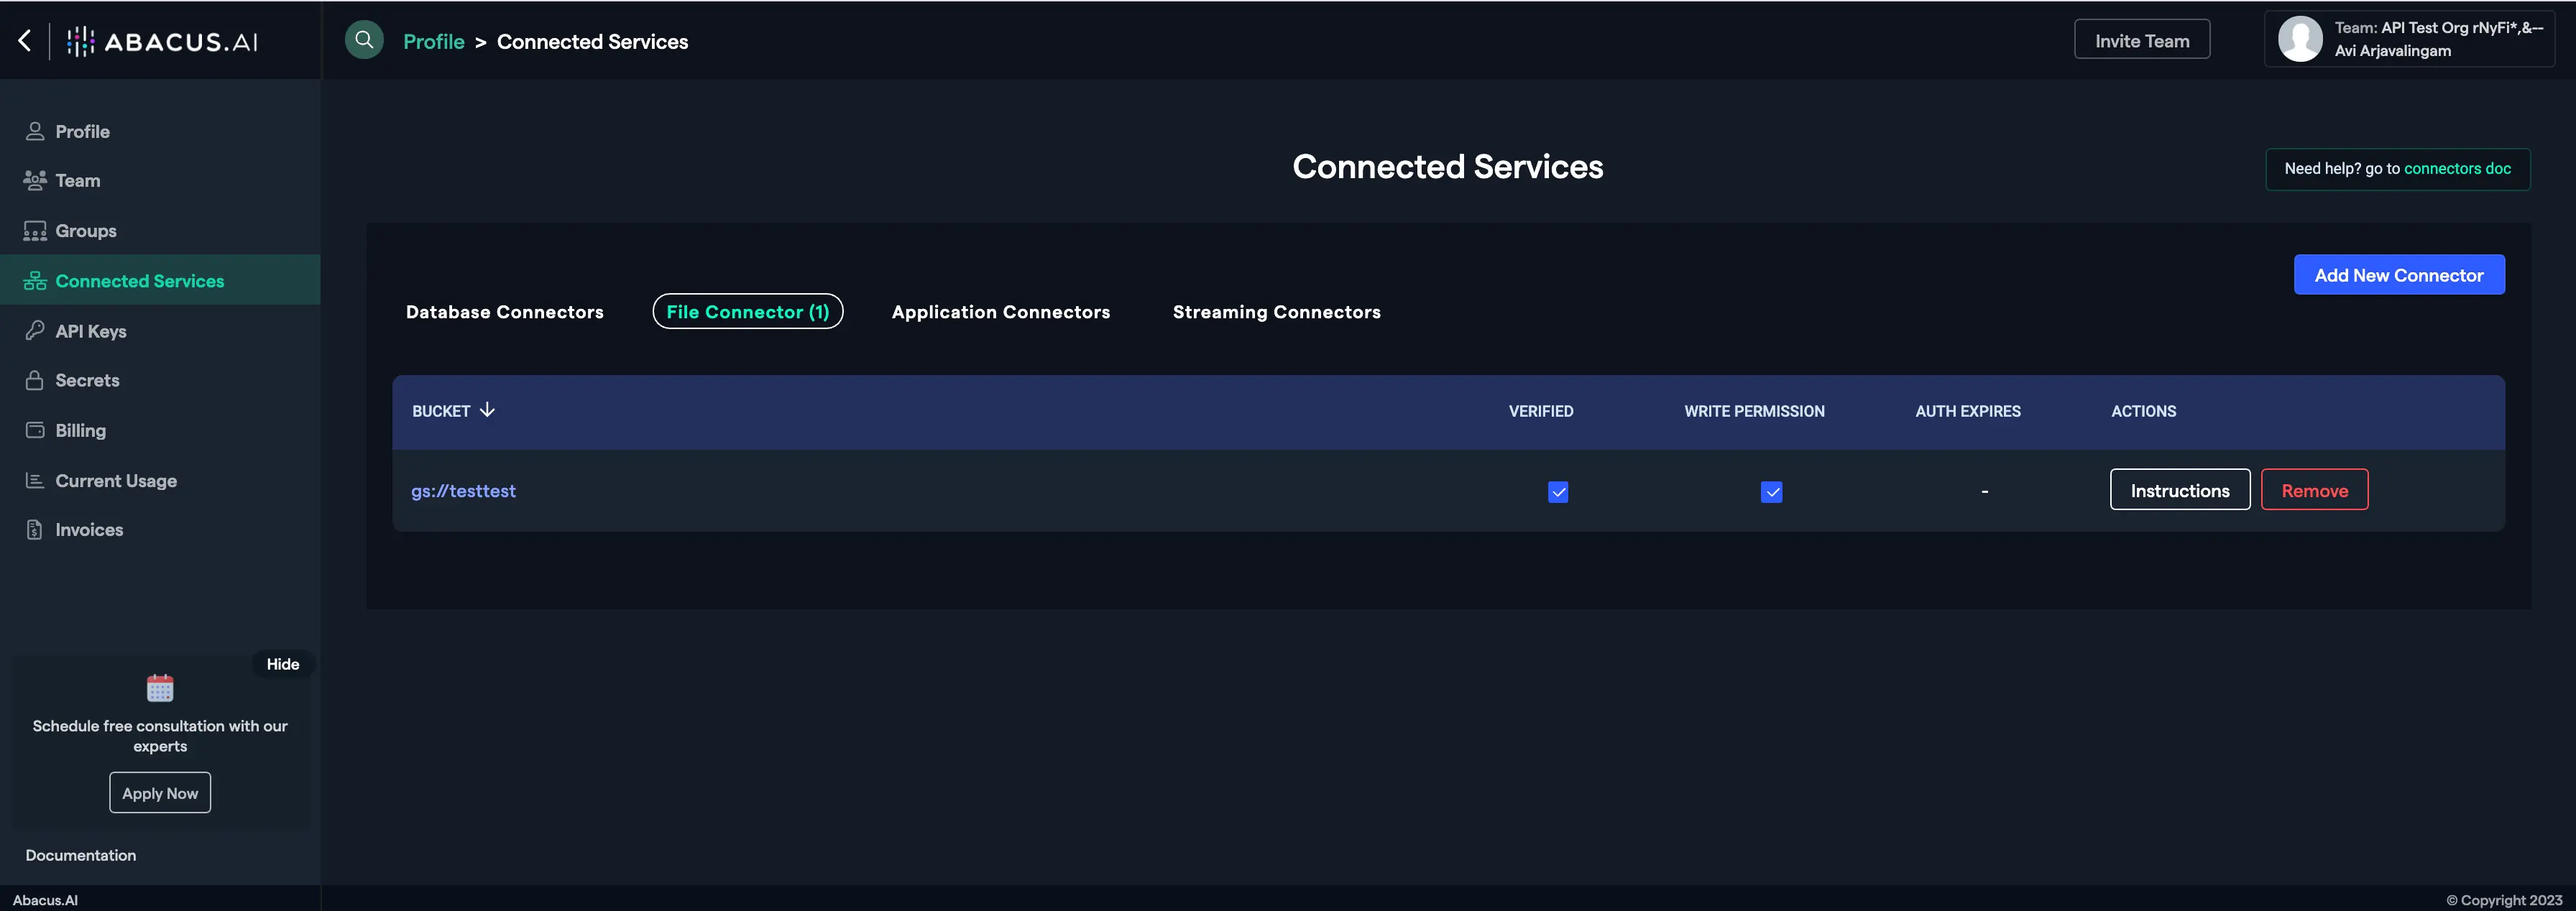The image size is (2576, 911).
Task: Click the Team people icon
Action: pyautogui.click(x=35, y=180)
